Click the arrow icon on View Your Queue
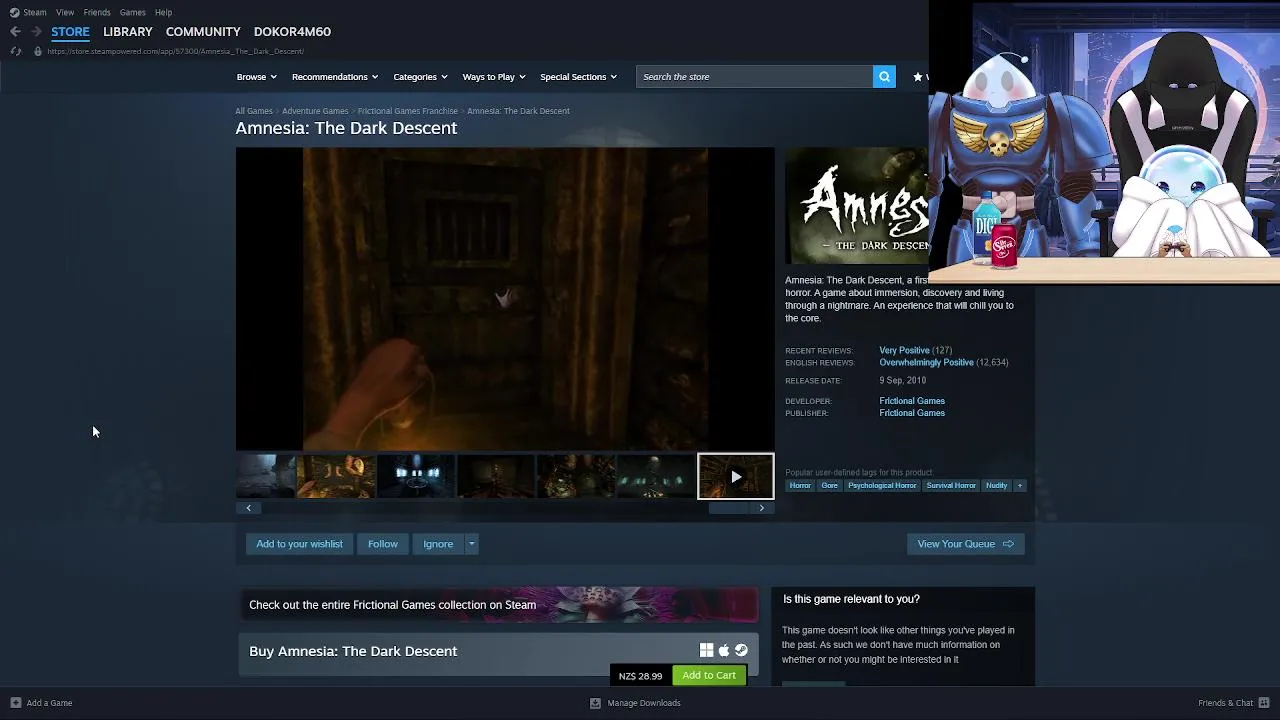The height and width of the screenshot is (720, 1280). point(1008,544)
